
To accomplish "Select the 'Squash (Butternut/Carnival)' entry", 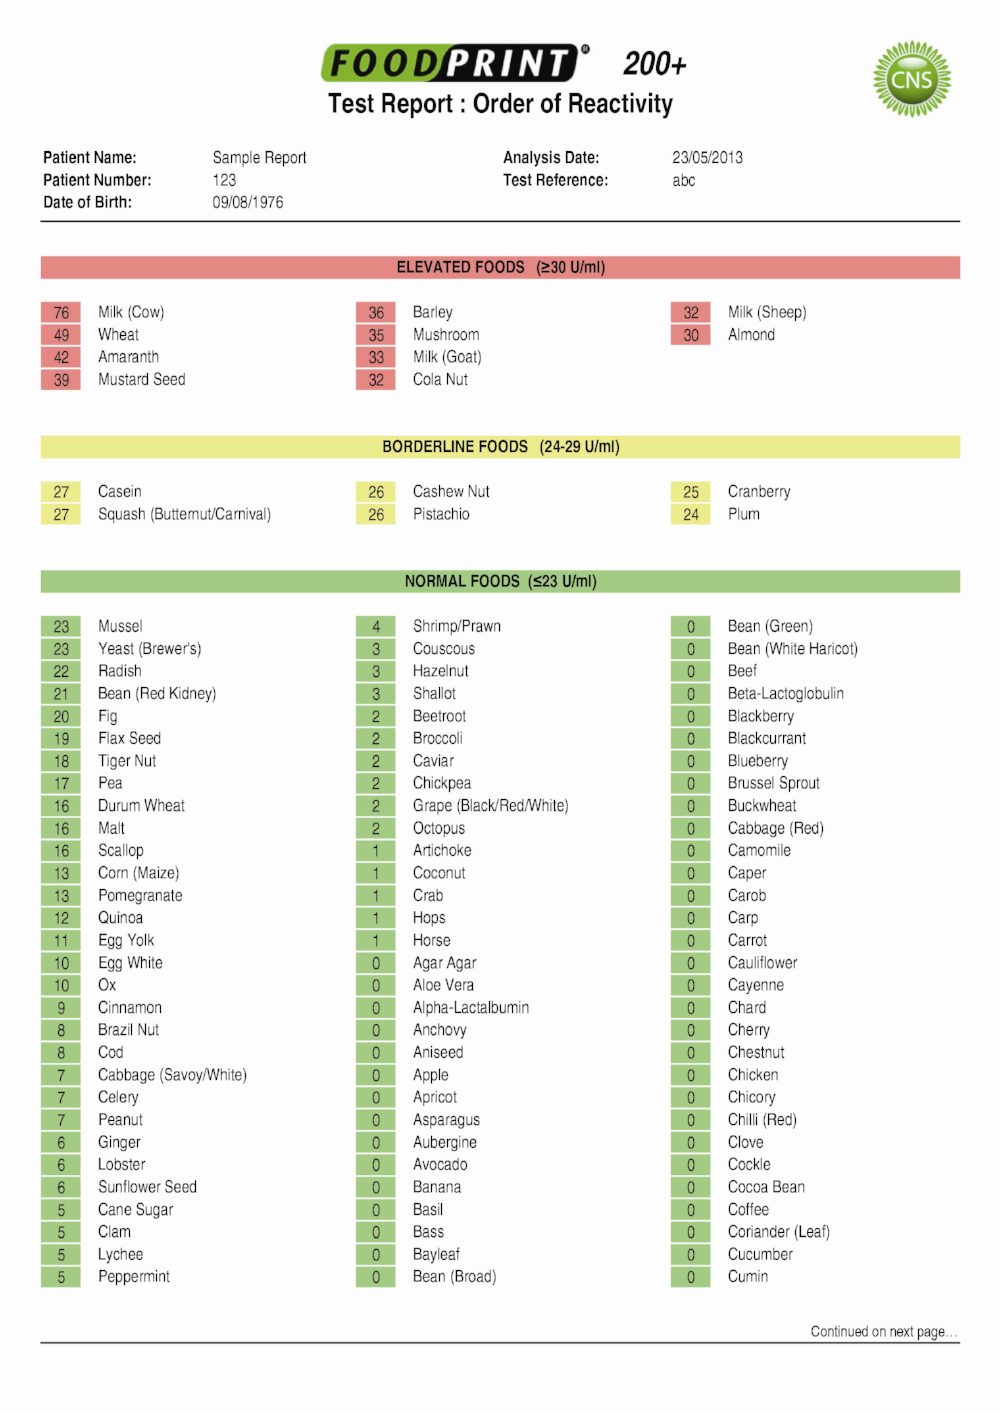I will pyautogui.click(x=184, y=514).
